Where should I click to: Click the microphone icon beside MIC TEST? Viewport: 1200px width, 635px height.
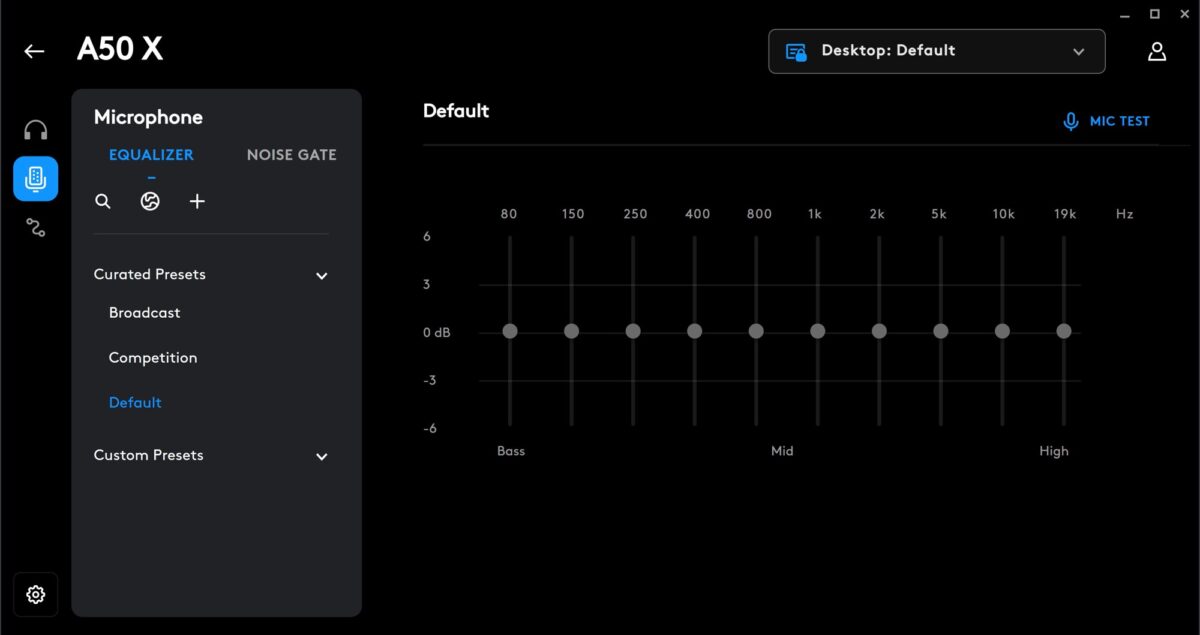coord(1071,122)
